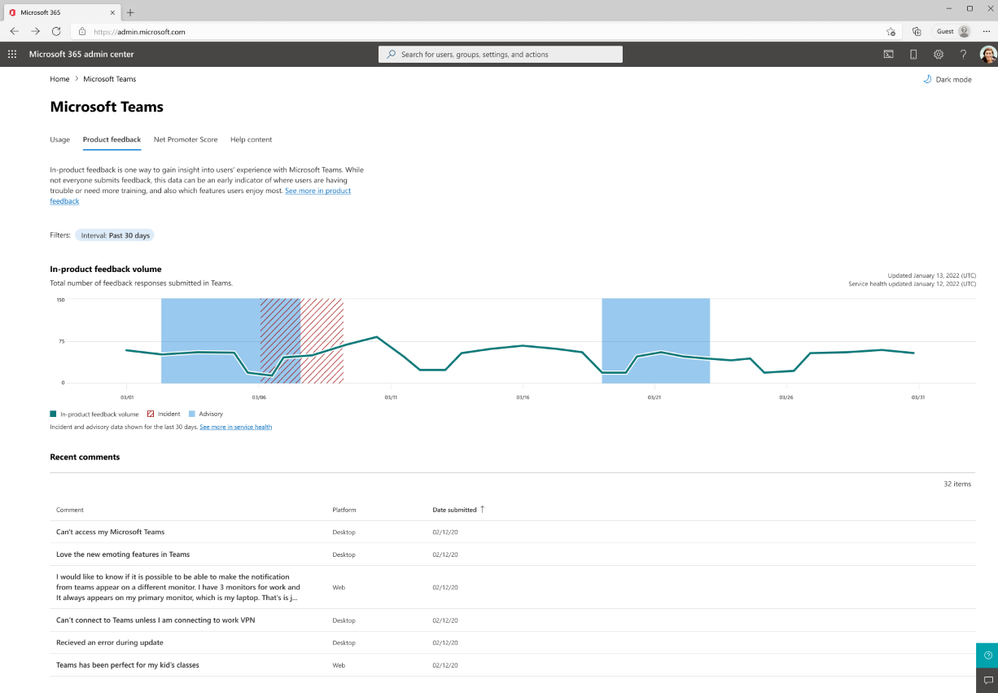Close the Microsoft 365 browser tab
Screen dimensions: 998x693
pyautogui.click(x=113, y=12)
